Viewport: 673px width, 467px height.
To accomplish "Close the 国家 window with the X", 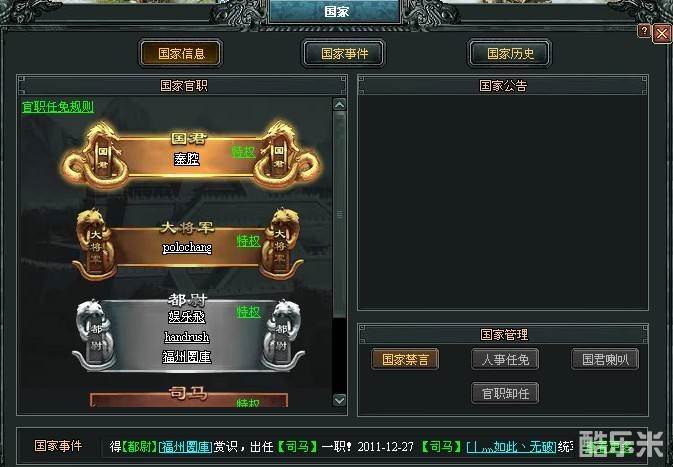I will [x=662, y=33].
